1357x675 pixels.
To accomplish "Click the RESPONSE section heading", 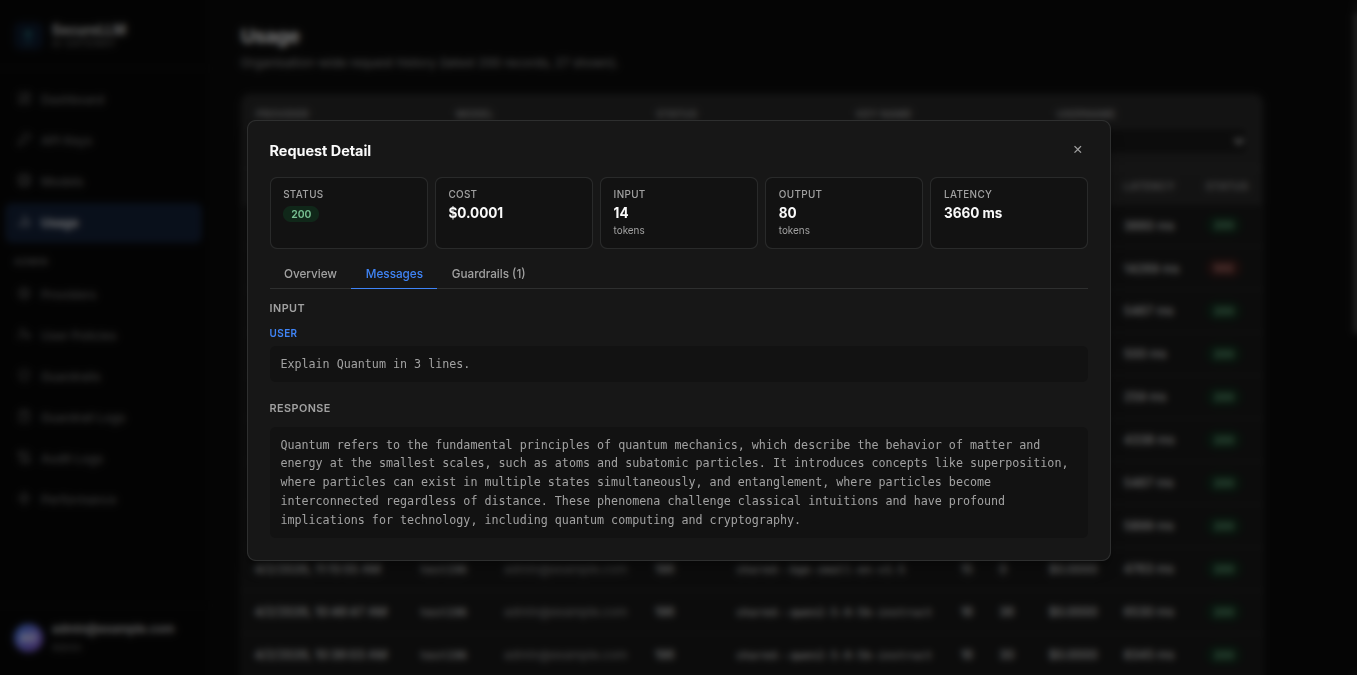I will (300, 409).
